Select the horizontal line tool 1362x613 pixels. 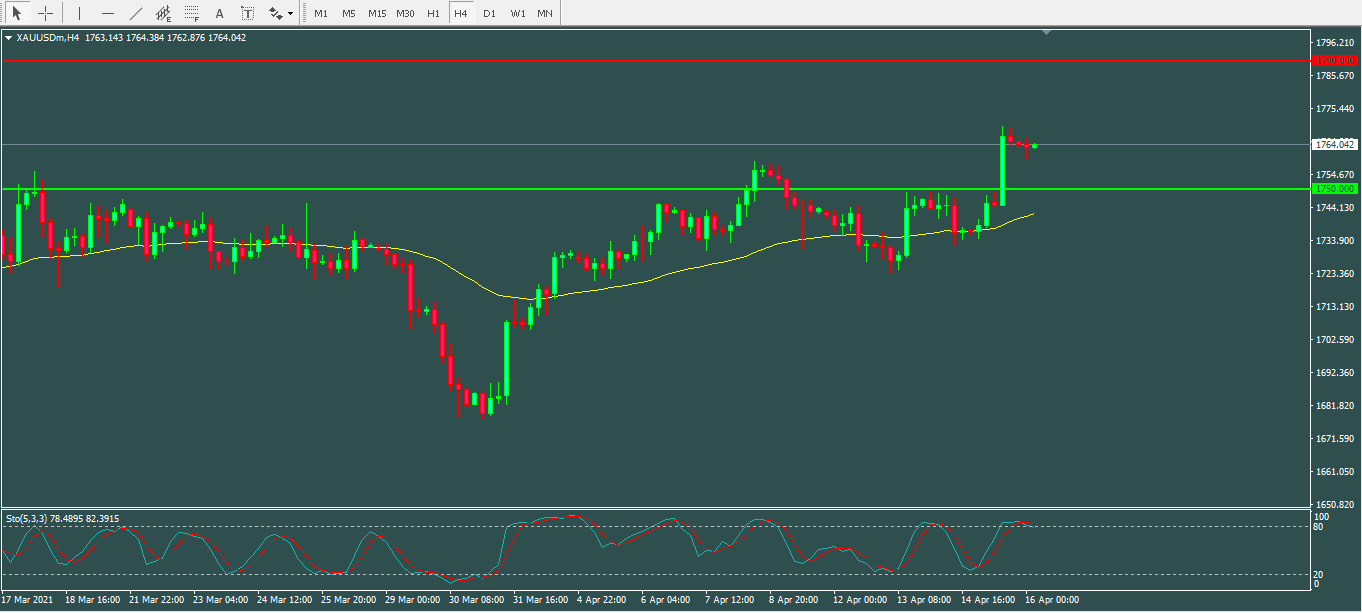108,13
